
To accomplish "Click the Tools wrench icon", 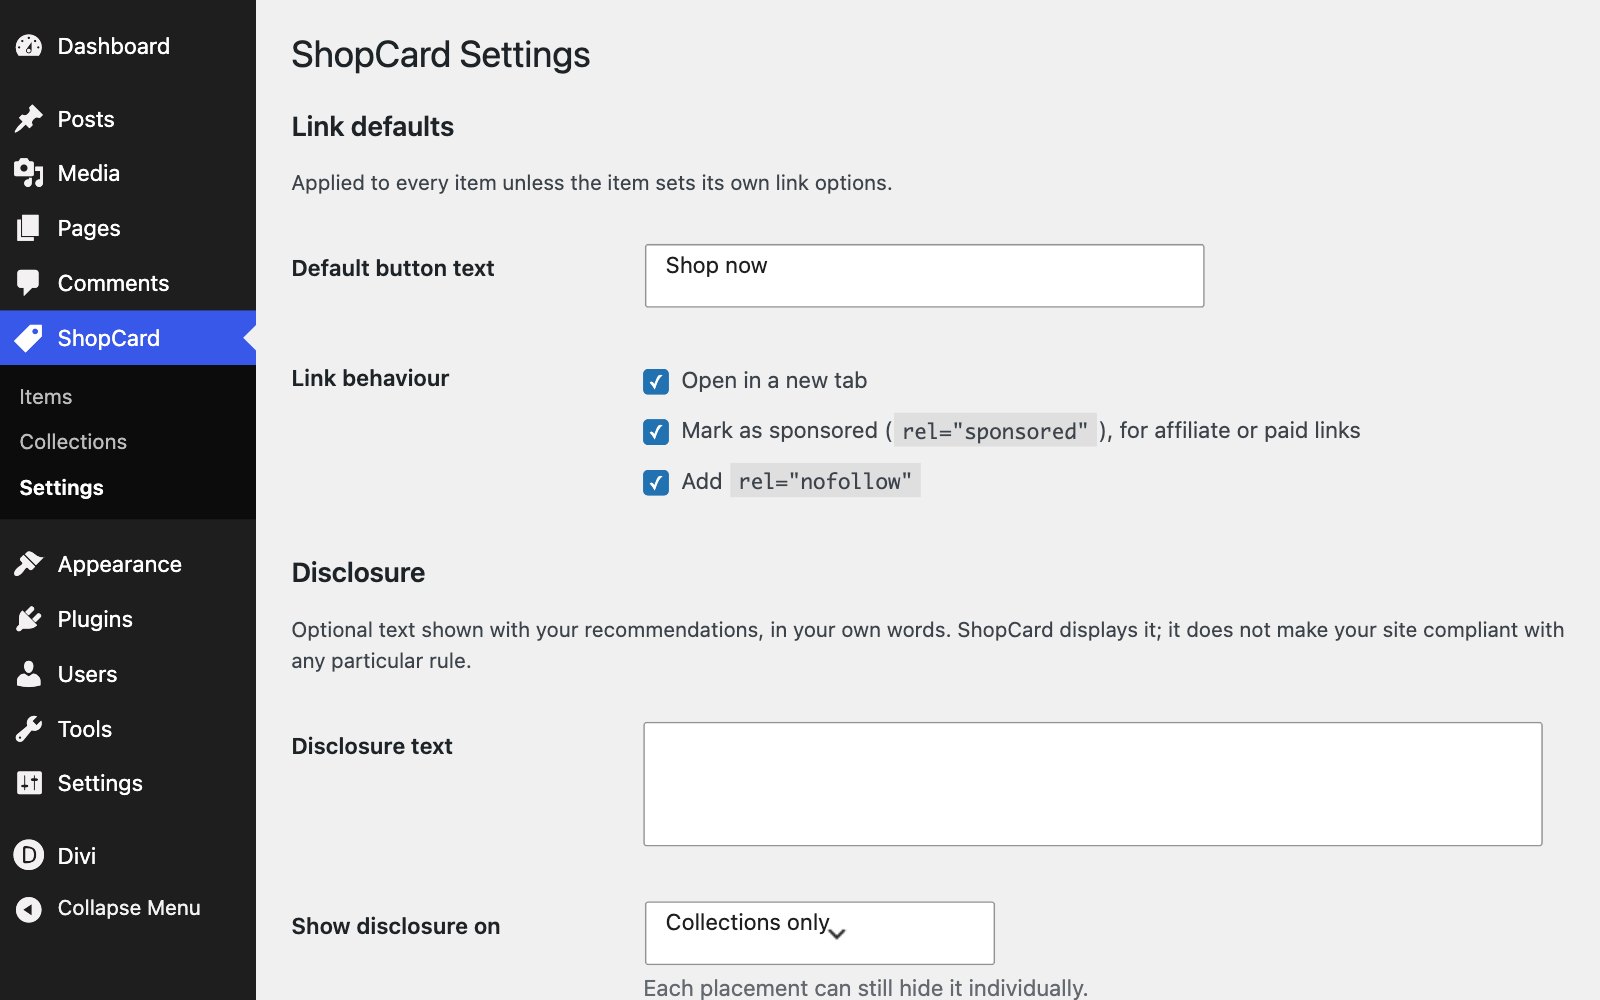I will 29,729.
